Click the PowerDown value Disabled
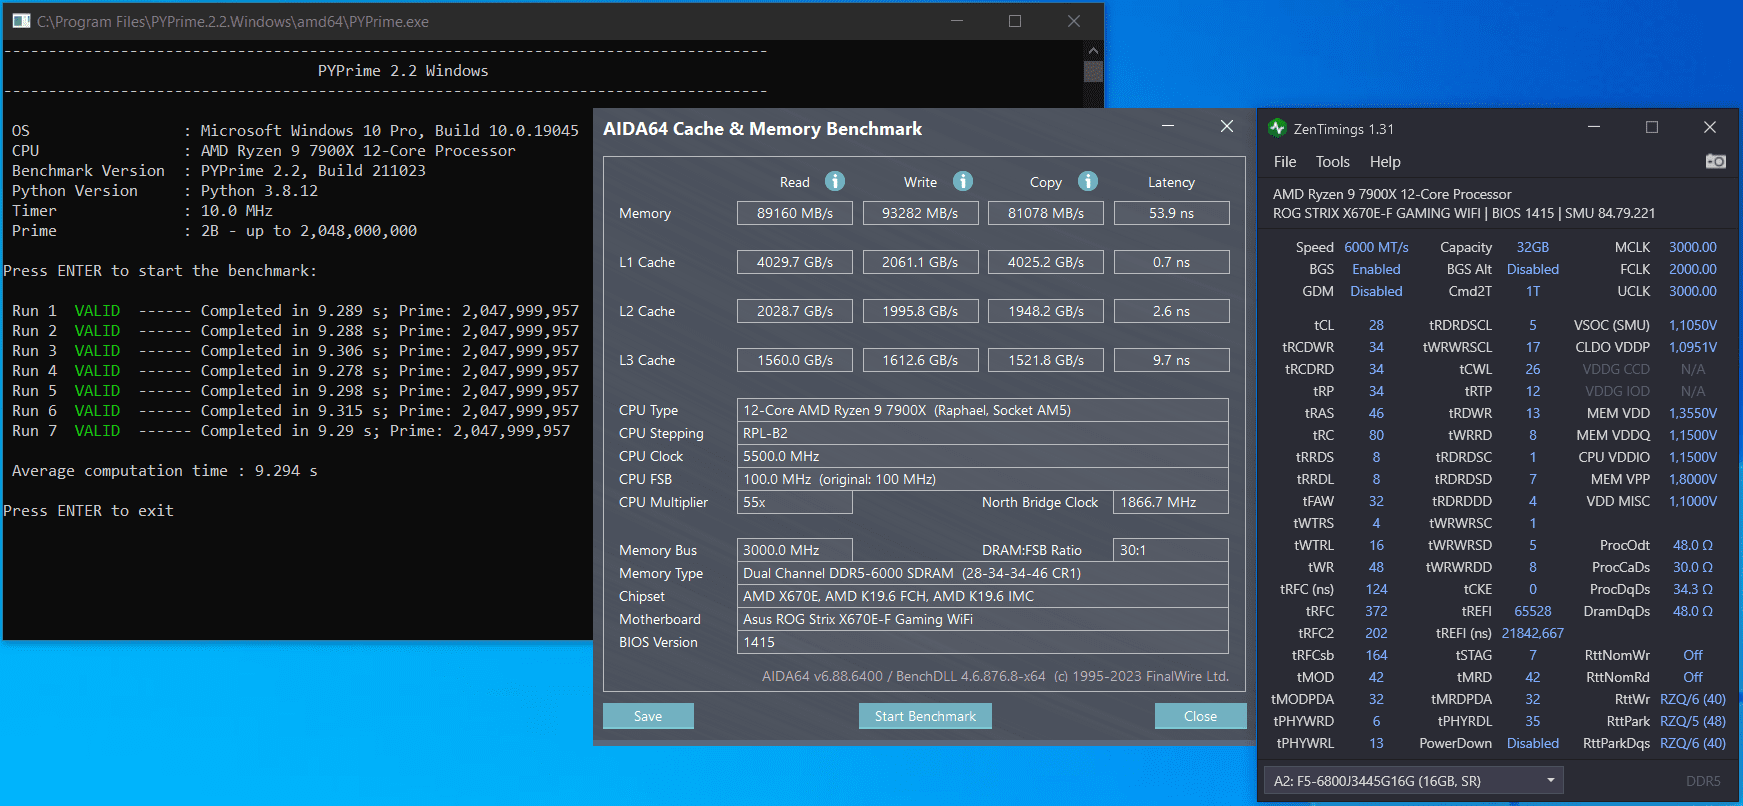 (x=1533, y=743)
